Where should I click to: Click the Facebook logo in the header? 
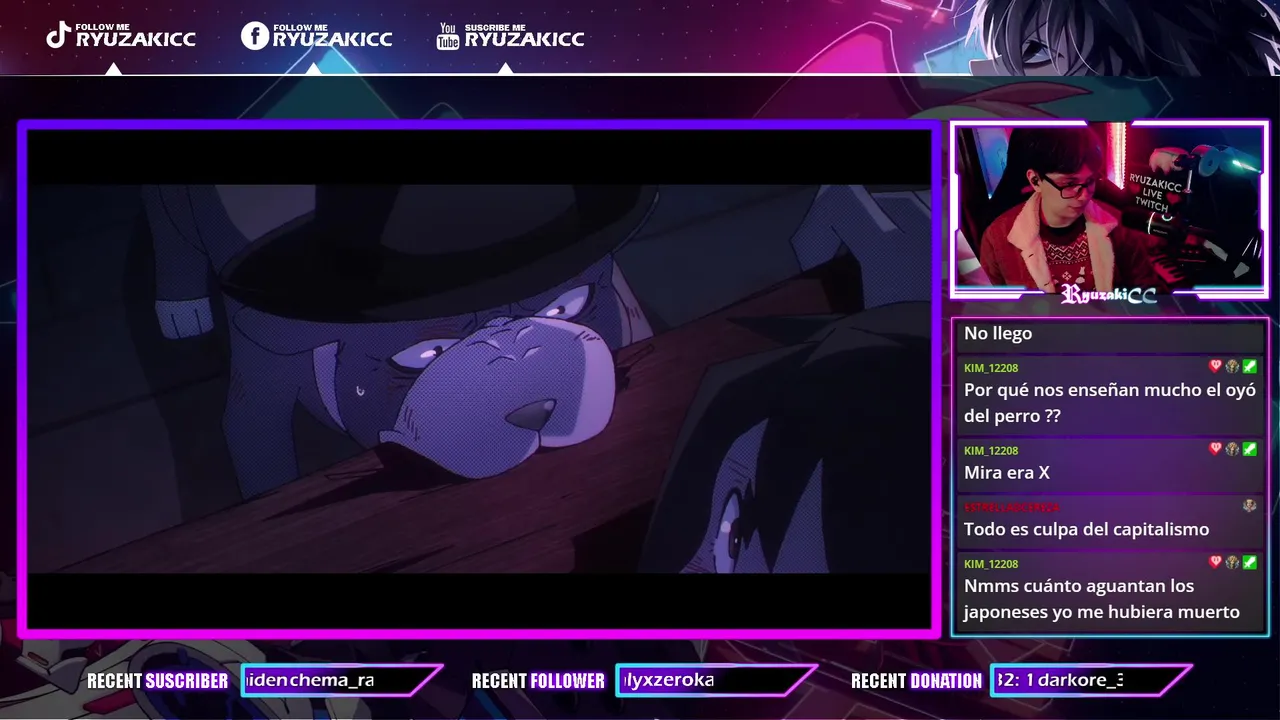pyautogui.click(x=255, y=35)
